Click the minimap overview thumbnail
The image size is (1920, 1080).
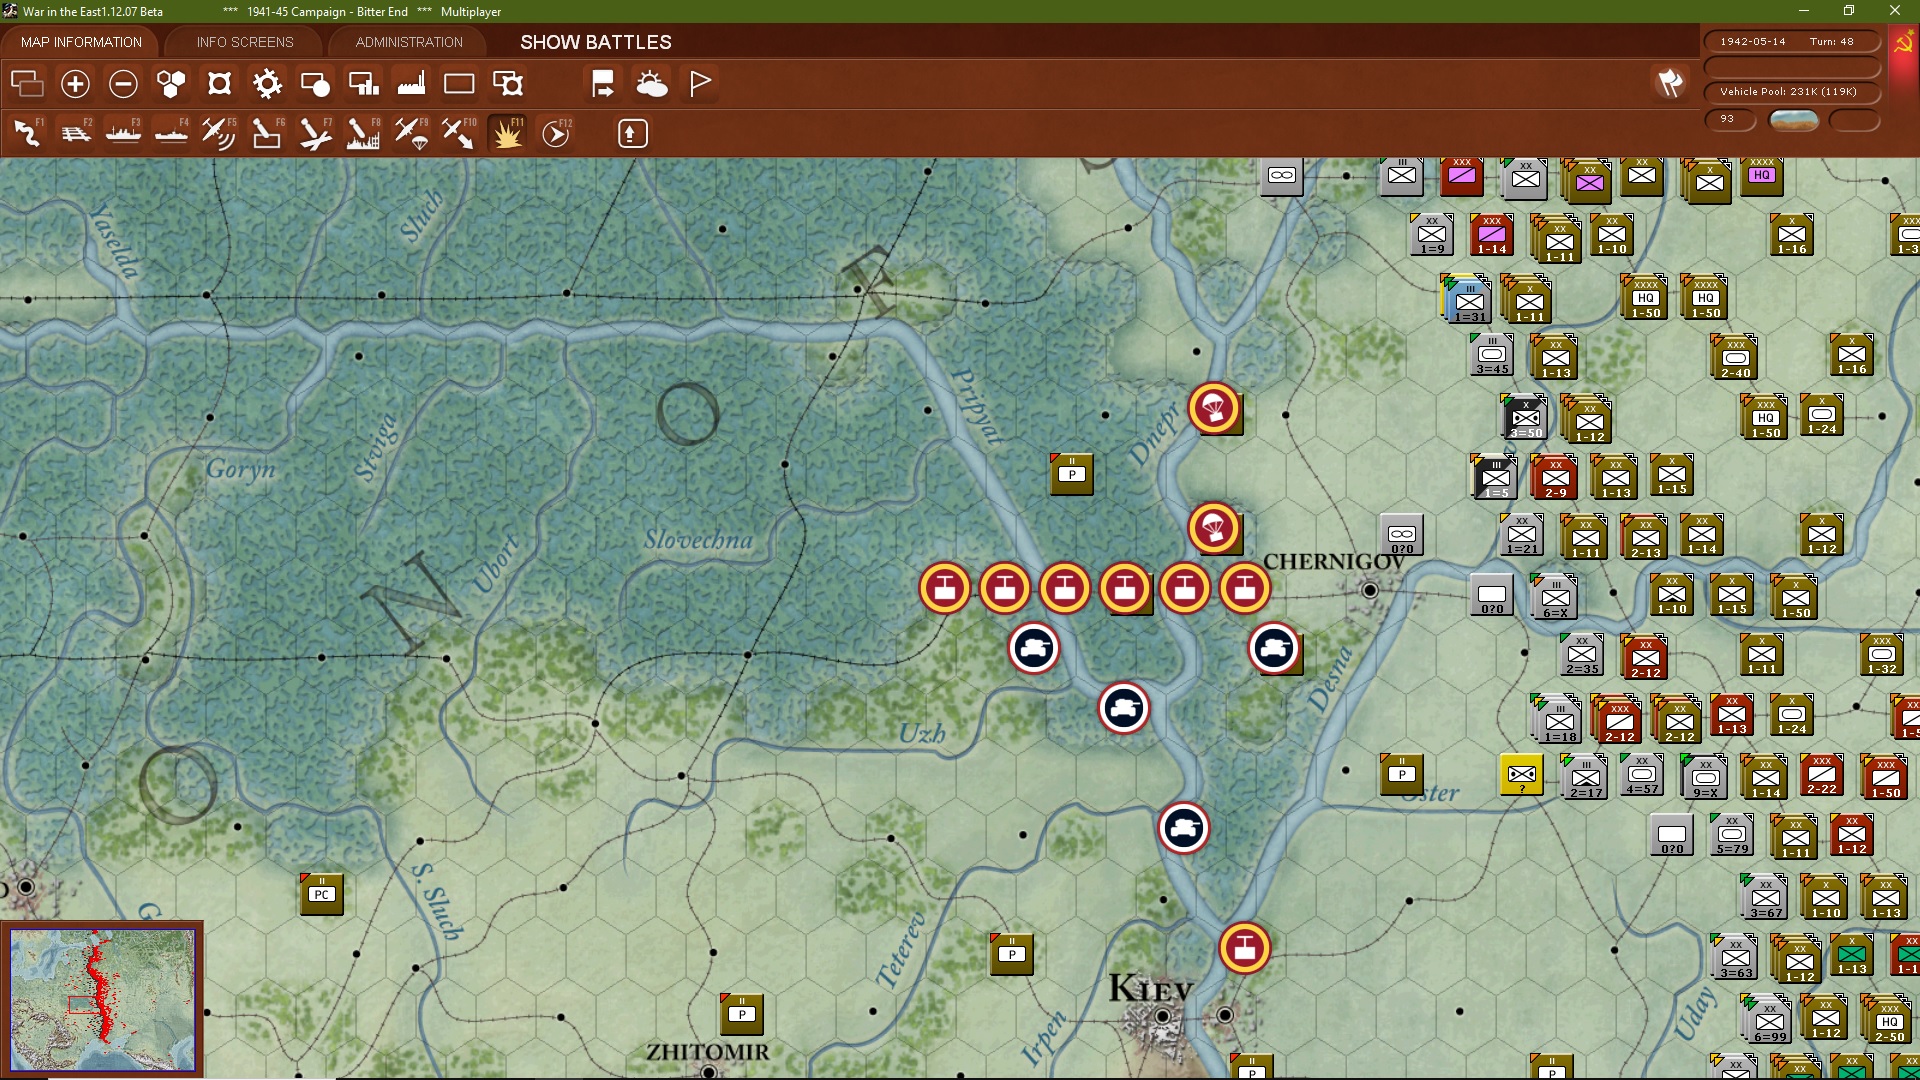[102, 999]
